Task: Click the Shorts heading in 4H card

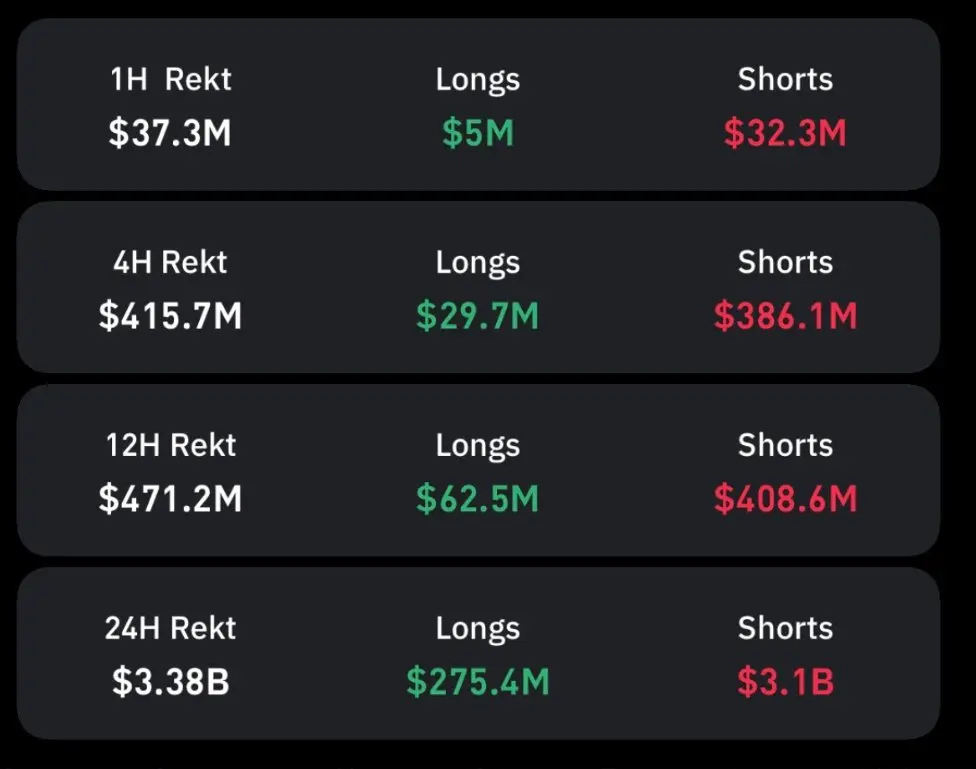Action: (786, 262)
